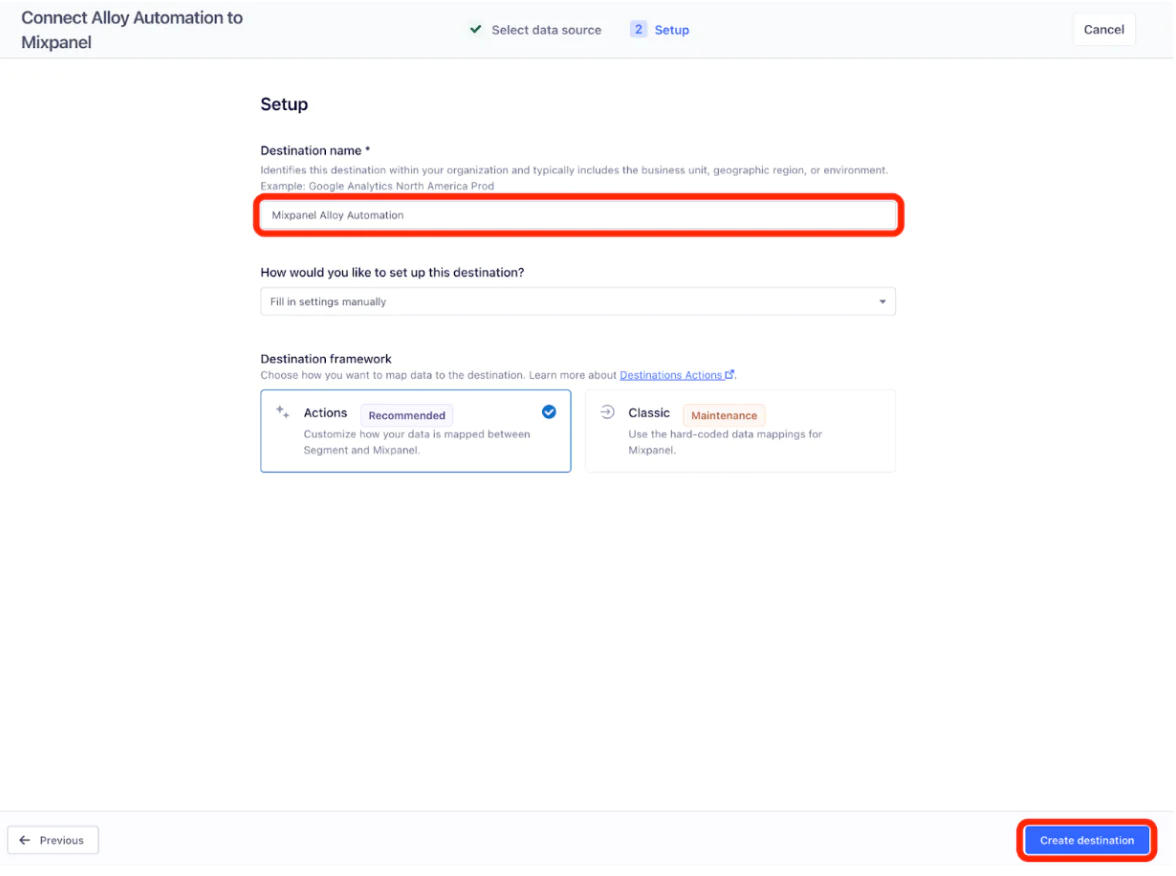Viewport: 1176px width, 876px height.
Task: Click the dropdown caret arrow for setup method
Action: 882,302
